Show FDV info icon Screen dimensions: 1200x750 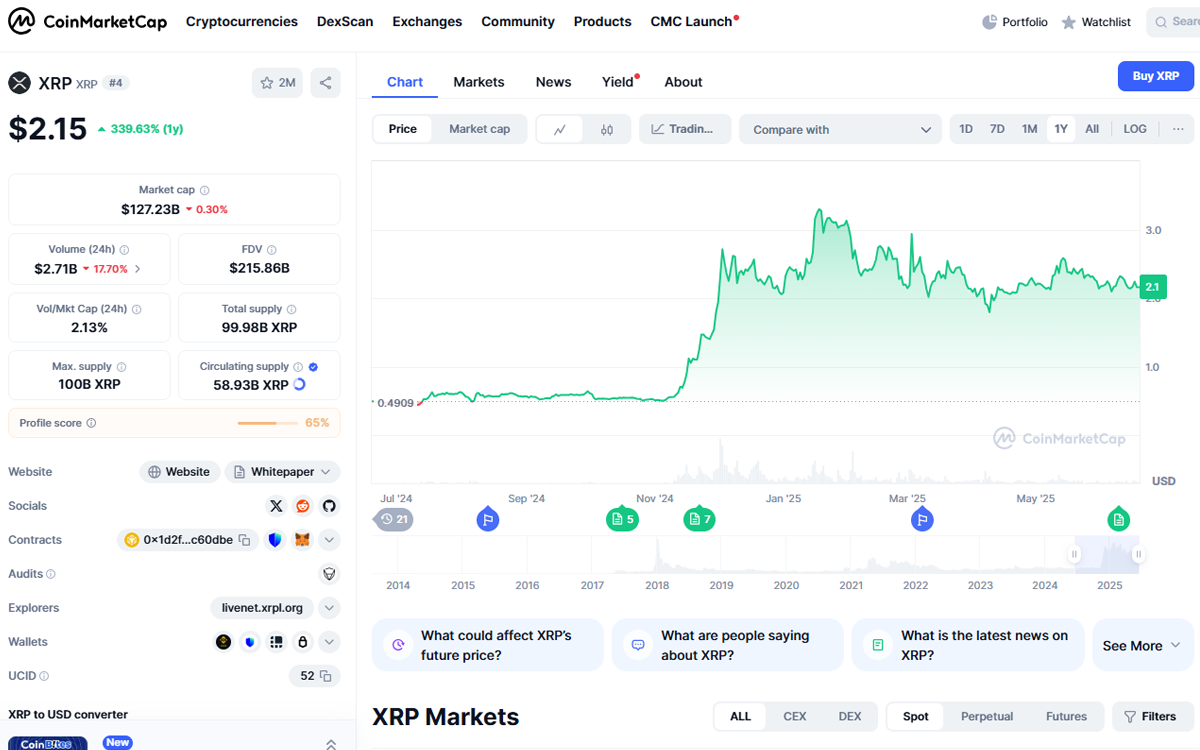271,250
